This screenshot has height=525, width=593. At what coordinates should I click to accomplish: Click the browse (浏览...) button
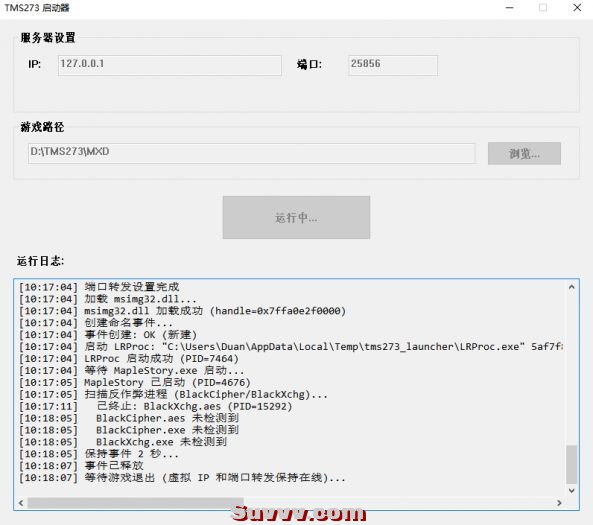tap(524, 153)
